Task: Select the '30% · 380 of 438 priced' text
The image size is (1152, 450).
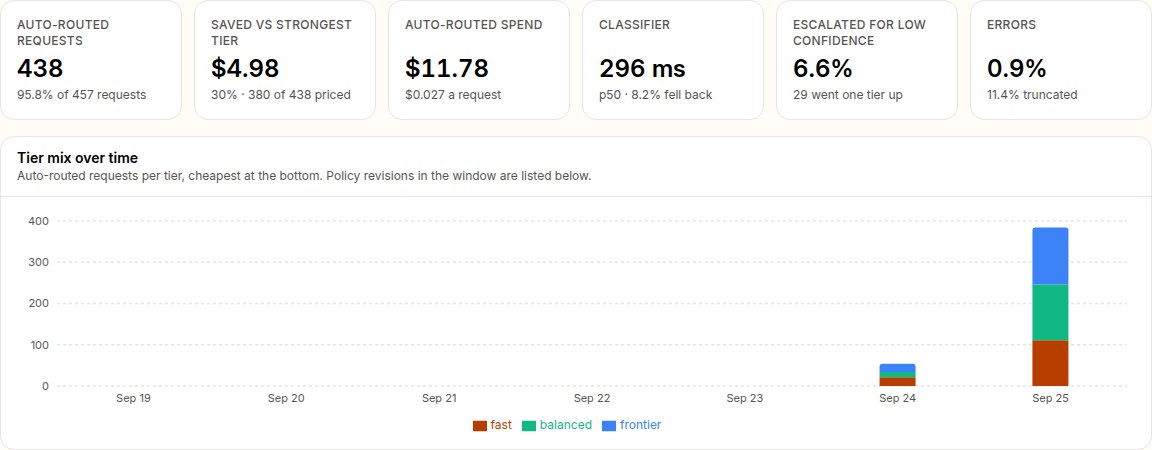Action: tap(281, 95)
